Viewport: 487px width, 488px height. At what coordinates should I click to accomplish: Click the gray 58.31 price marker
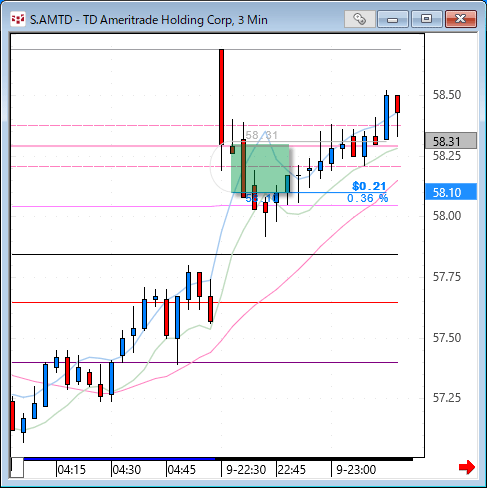(x=451, y=141)
